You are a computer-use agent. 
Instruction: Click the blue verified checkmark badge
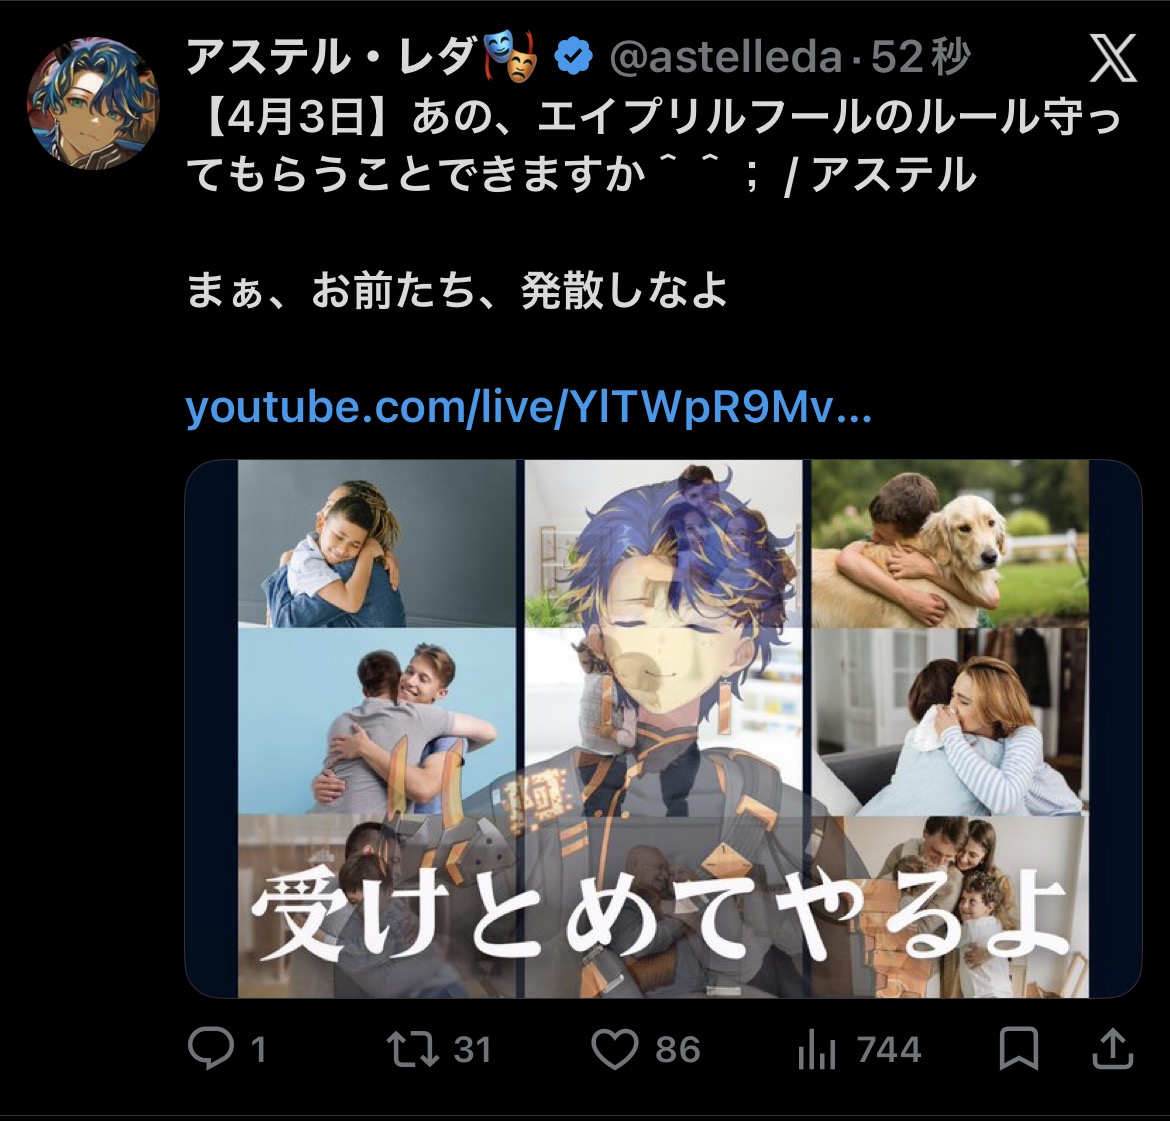coord(573,57)
